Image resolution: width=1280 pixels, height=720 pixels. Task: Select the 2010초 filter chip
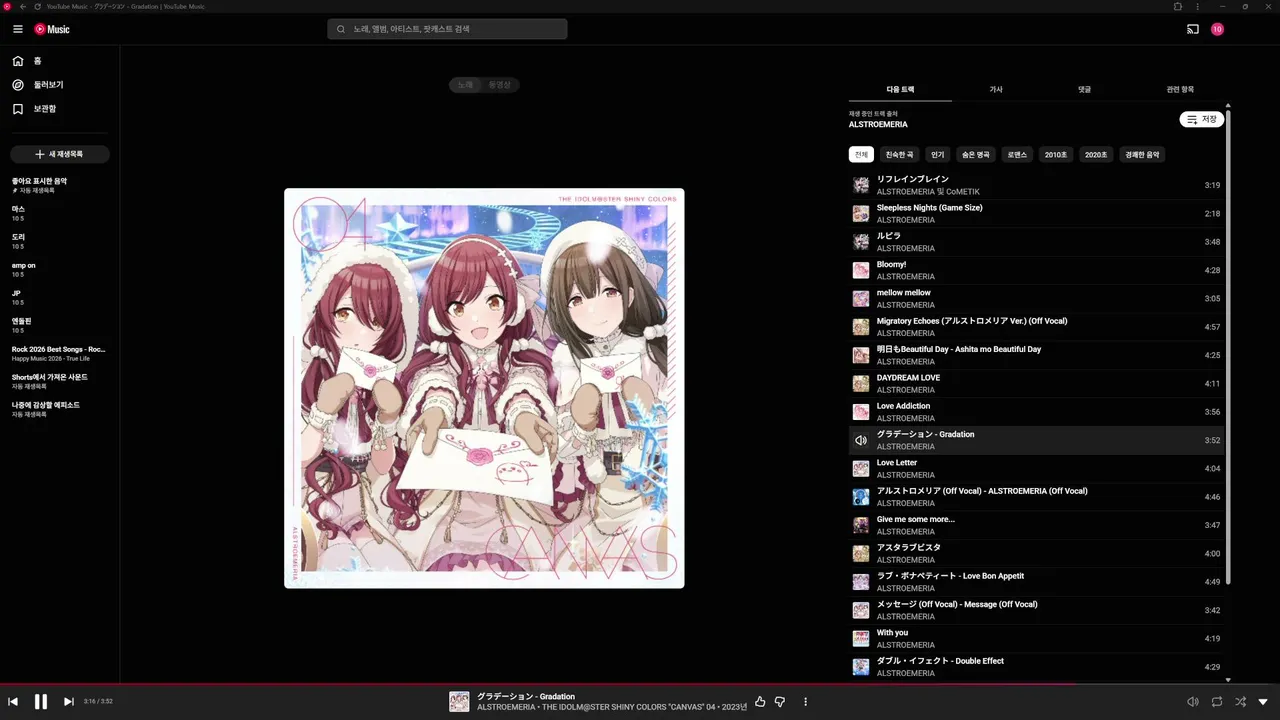click(x=1056, y=154)
